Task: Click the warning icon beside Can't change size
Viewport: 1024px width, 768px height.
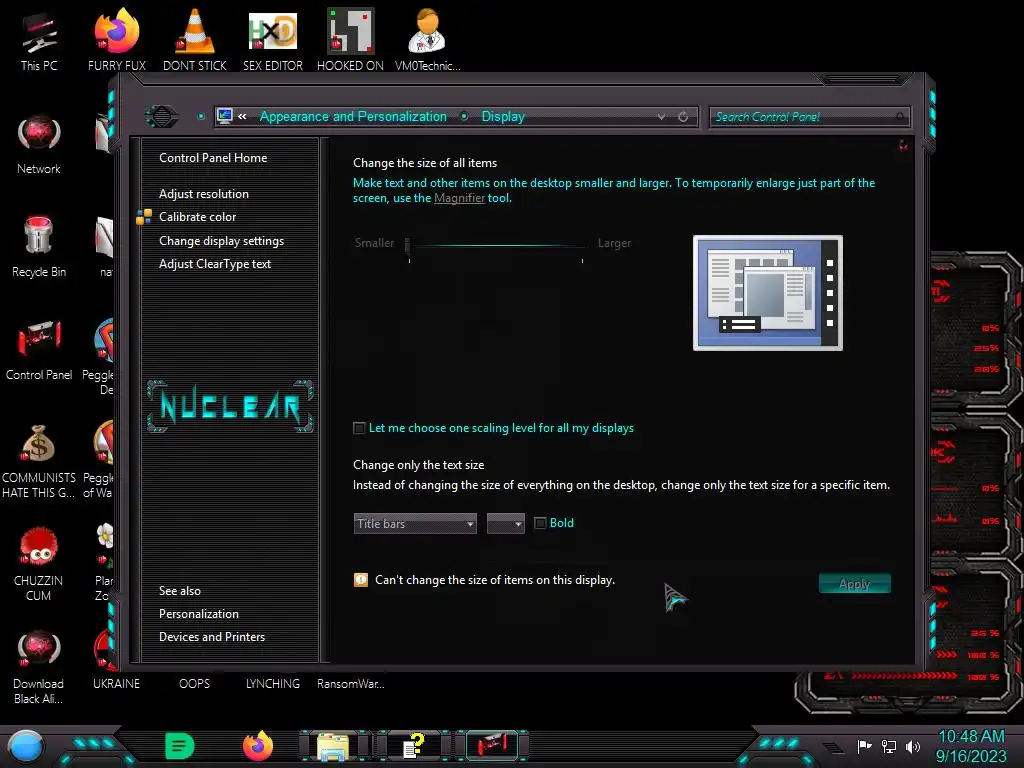Action: (360, 580)
